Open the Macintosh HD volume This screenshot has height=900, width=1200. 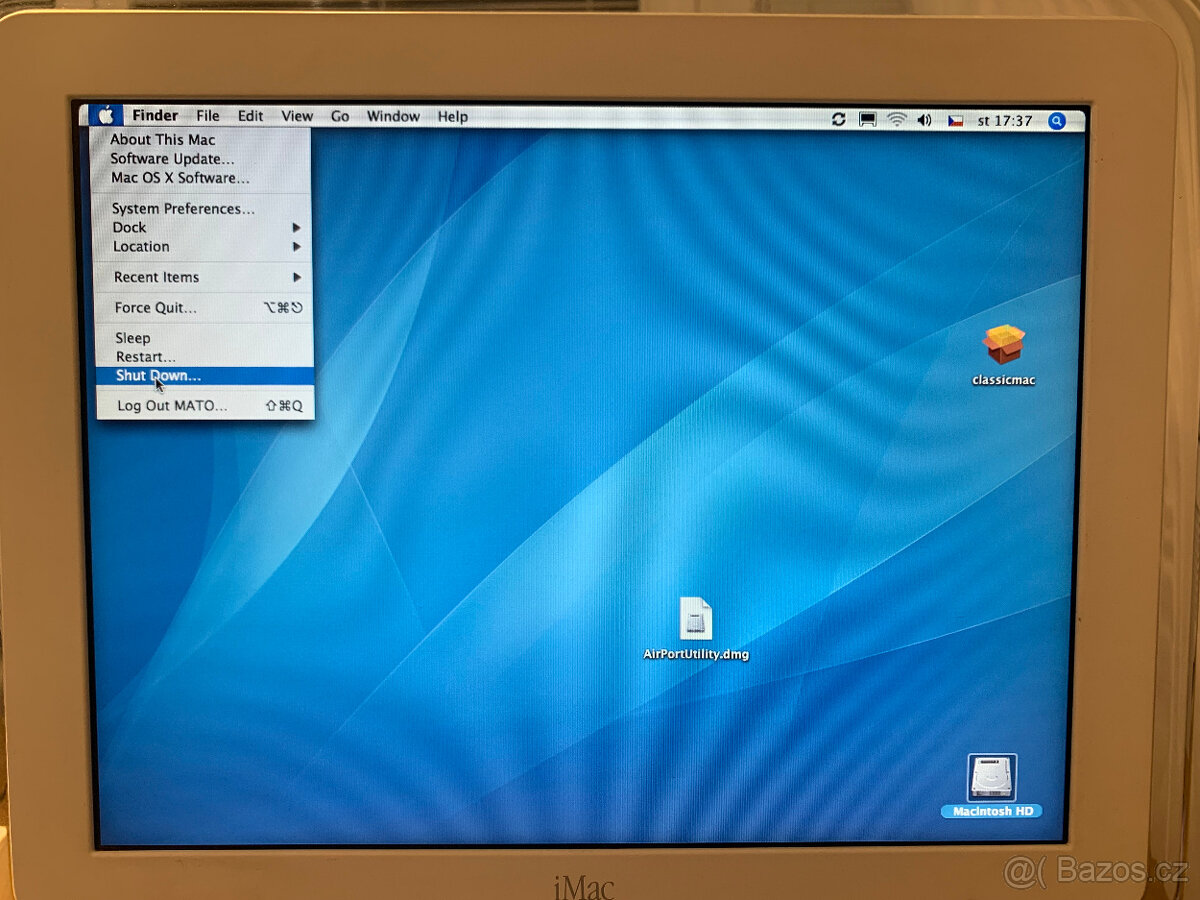click(990, 775)
